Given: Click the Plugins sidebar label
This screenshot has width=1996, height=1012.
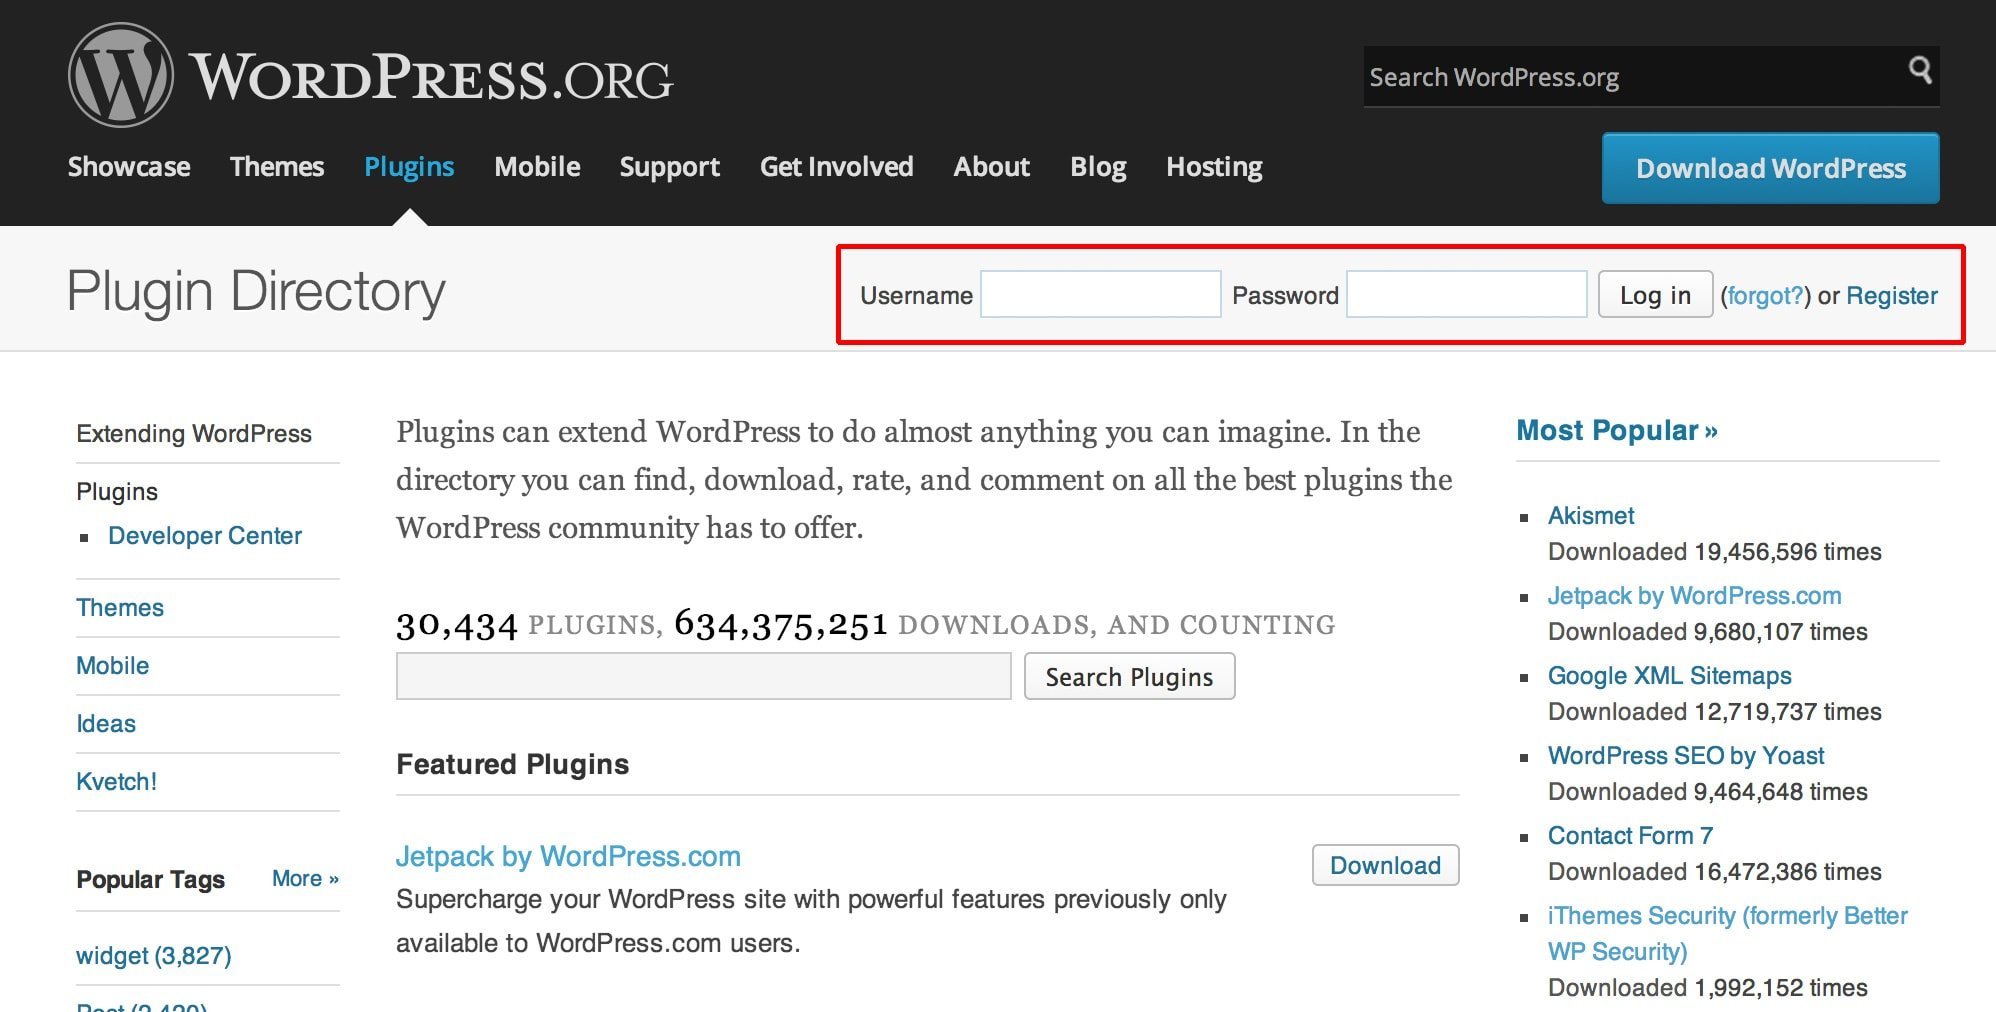Looking at the screenshot, I should point(117,492).
